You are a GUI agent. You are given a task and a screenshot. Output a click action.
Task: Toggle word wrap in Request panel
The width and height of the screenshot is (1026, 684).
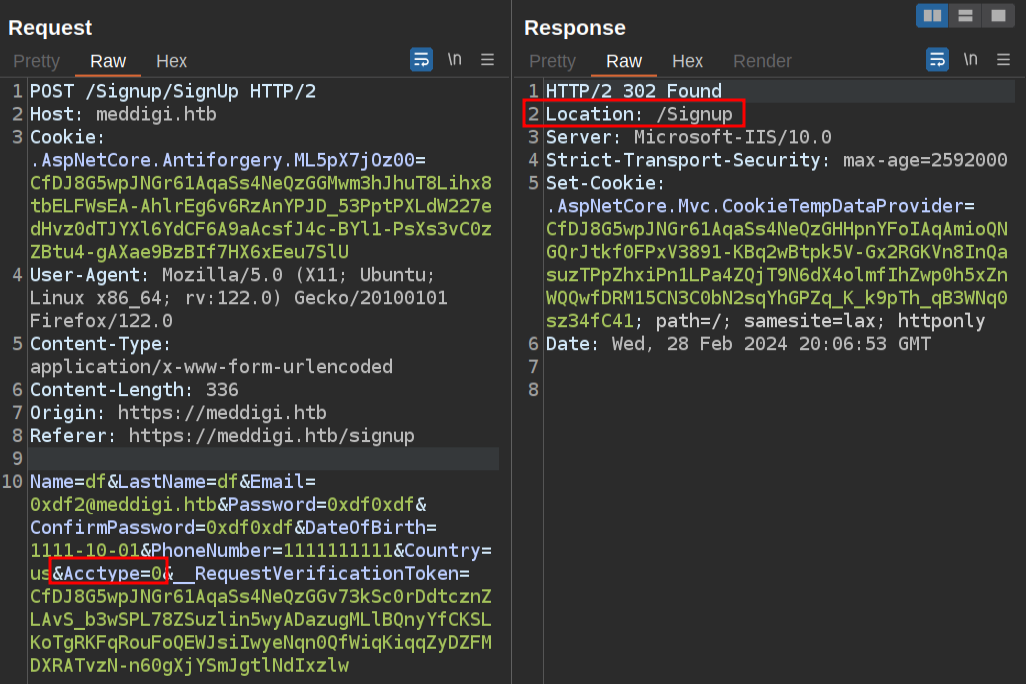tap(421, 60)
